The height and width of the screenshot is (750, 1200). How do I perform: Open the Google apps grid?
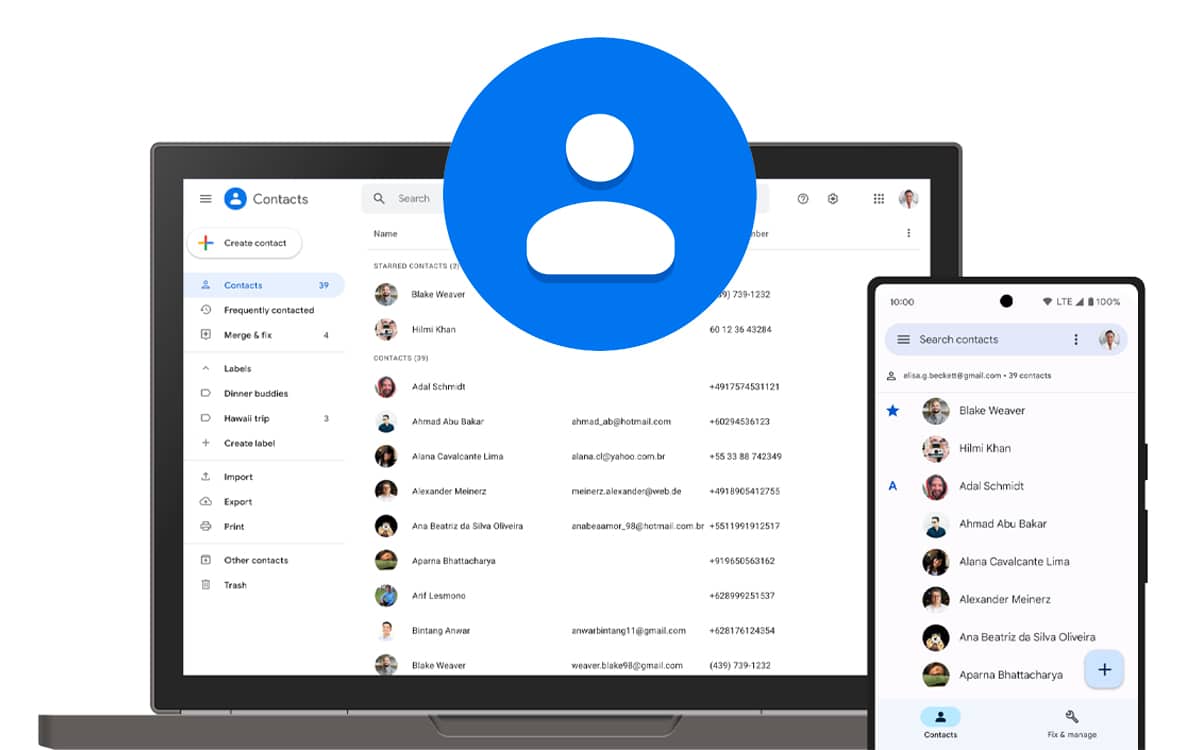coord(879,199)
